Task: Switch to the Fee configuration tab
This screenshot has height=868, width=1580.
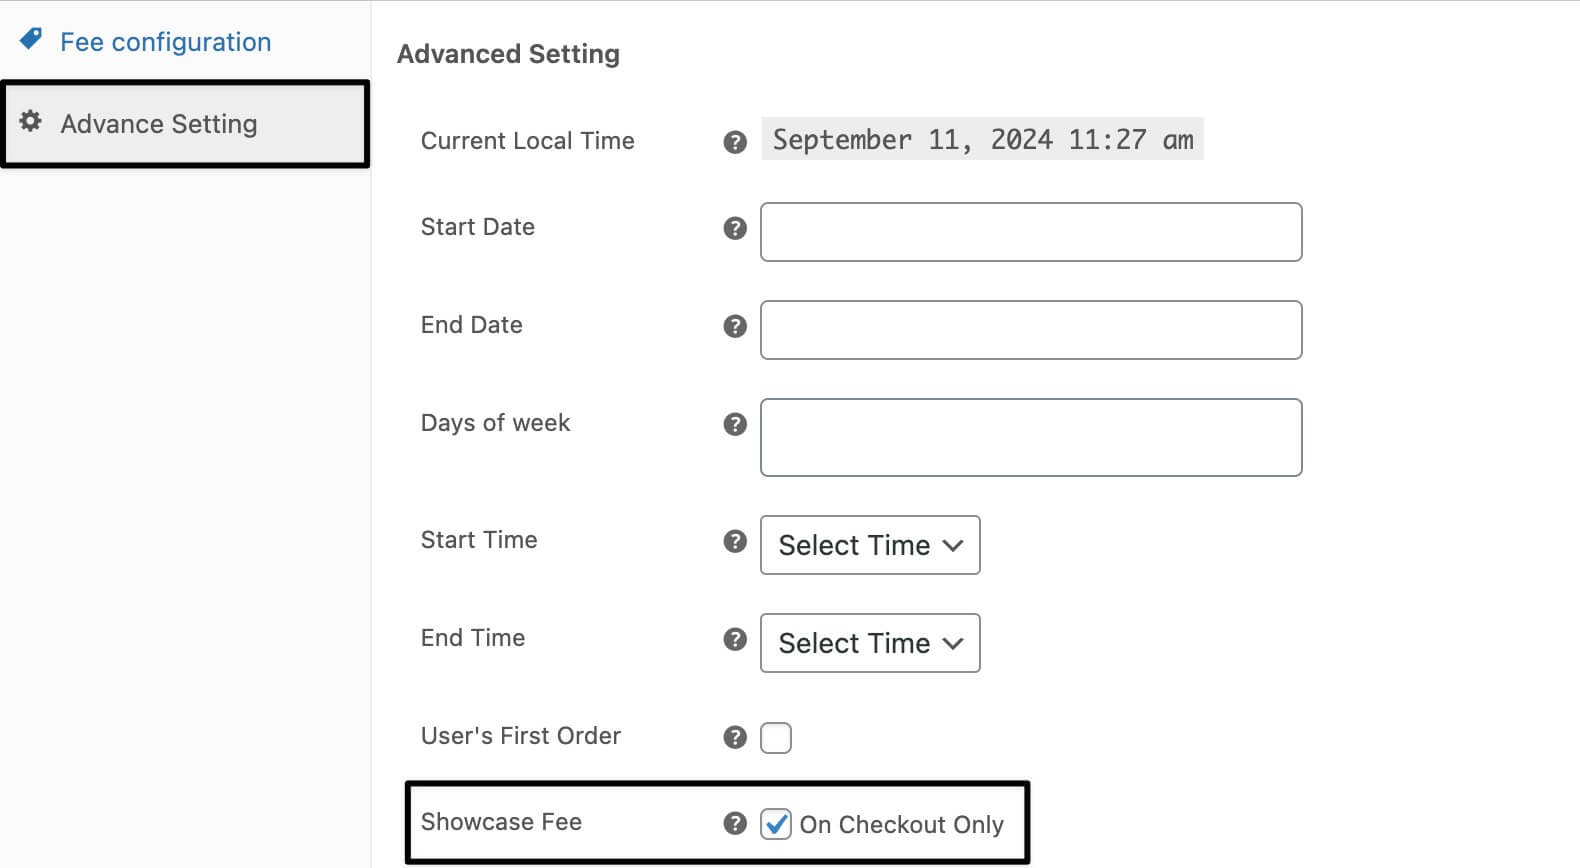Action: click(x=166, y=42)
